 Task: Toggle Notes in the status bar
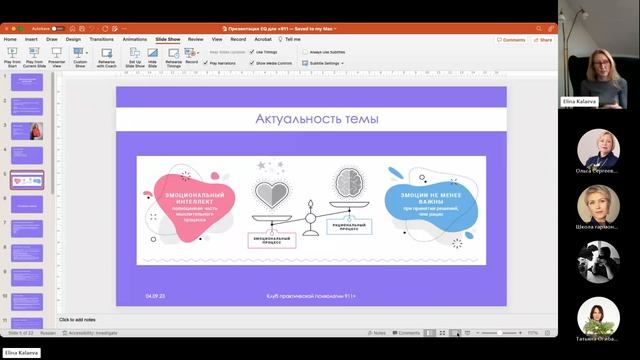coord(377,333)
